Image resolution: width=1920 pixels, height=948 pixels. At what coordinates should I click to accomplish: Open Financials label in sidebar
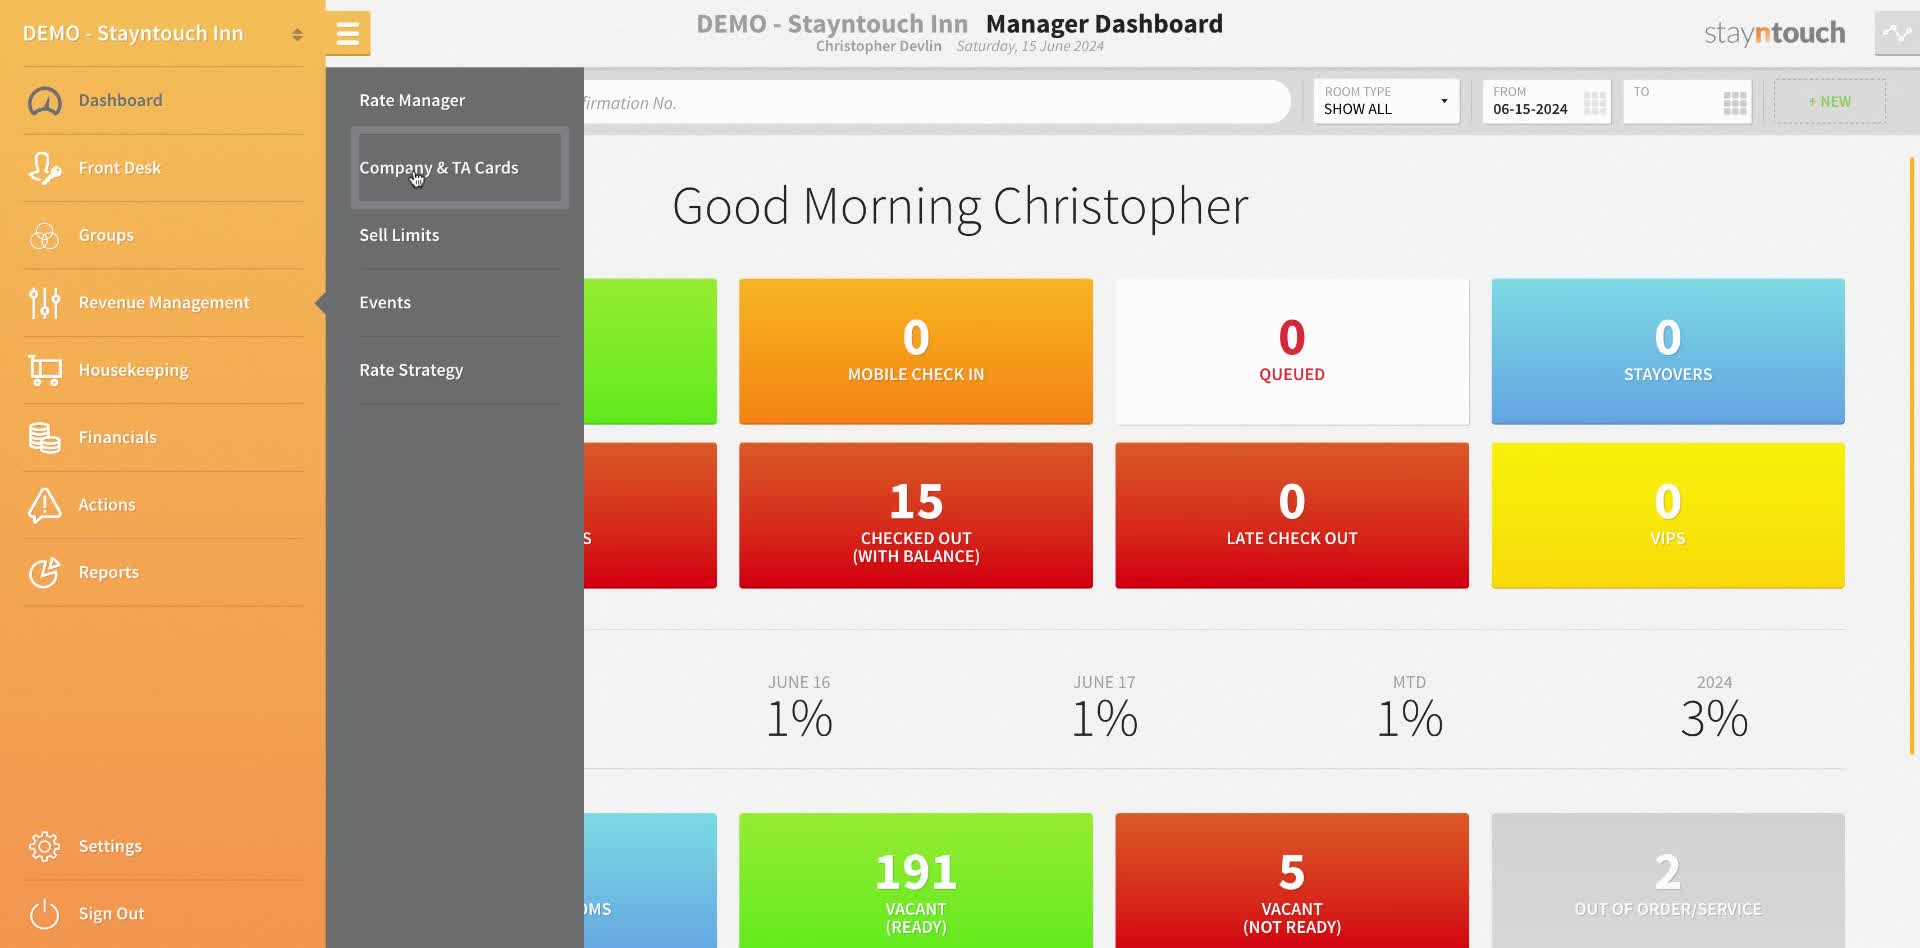point(117,437)
